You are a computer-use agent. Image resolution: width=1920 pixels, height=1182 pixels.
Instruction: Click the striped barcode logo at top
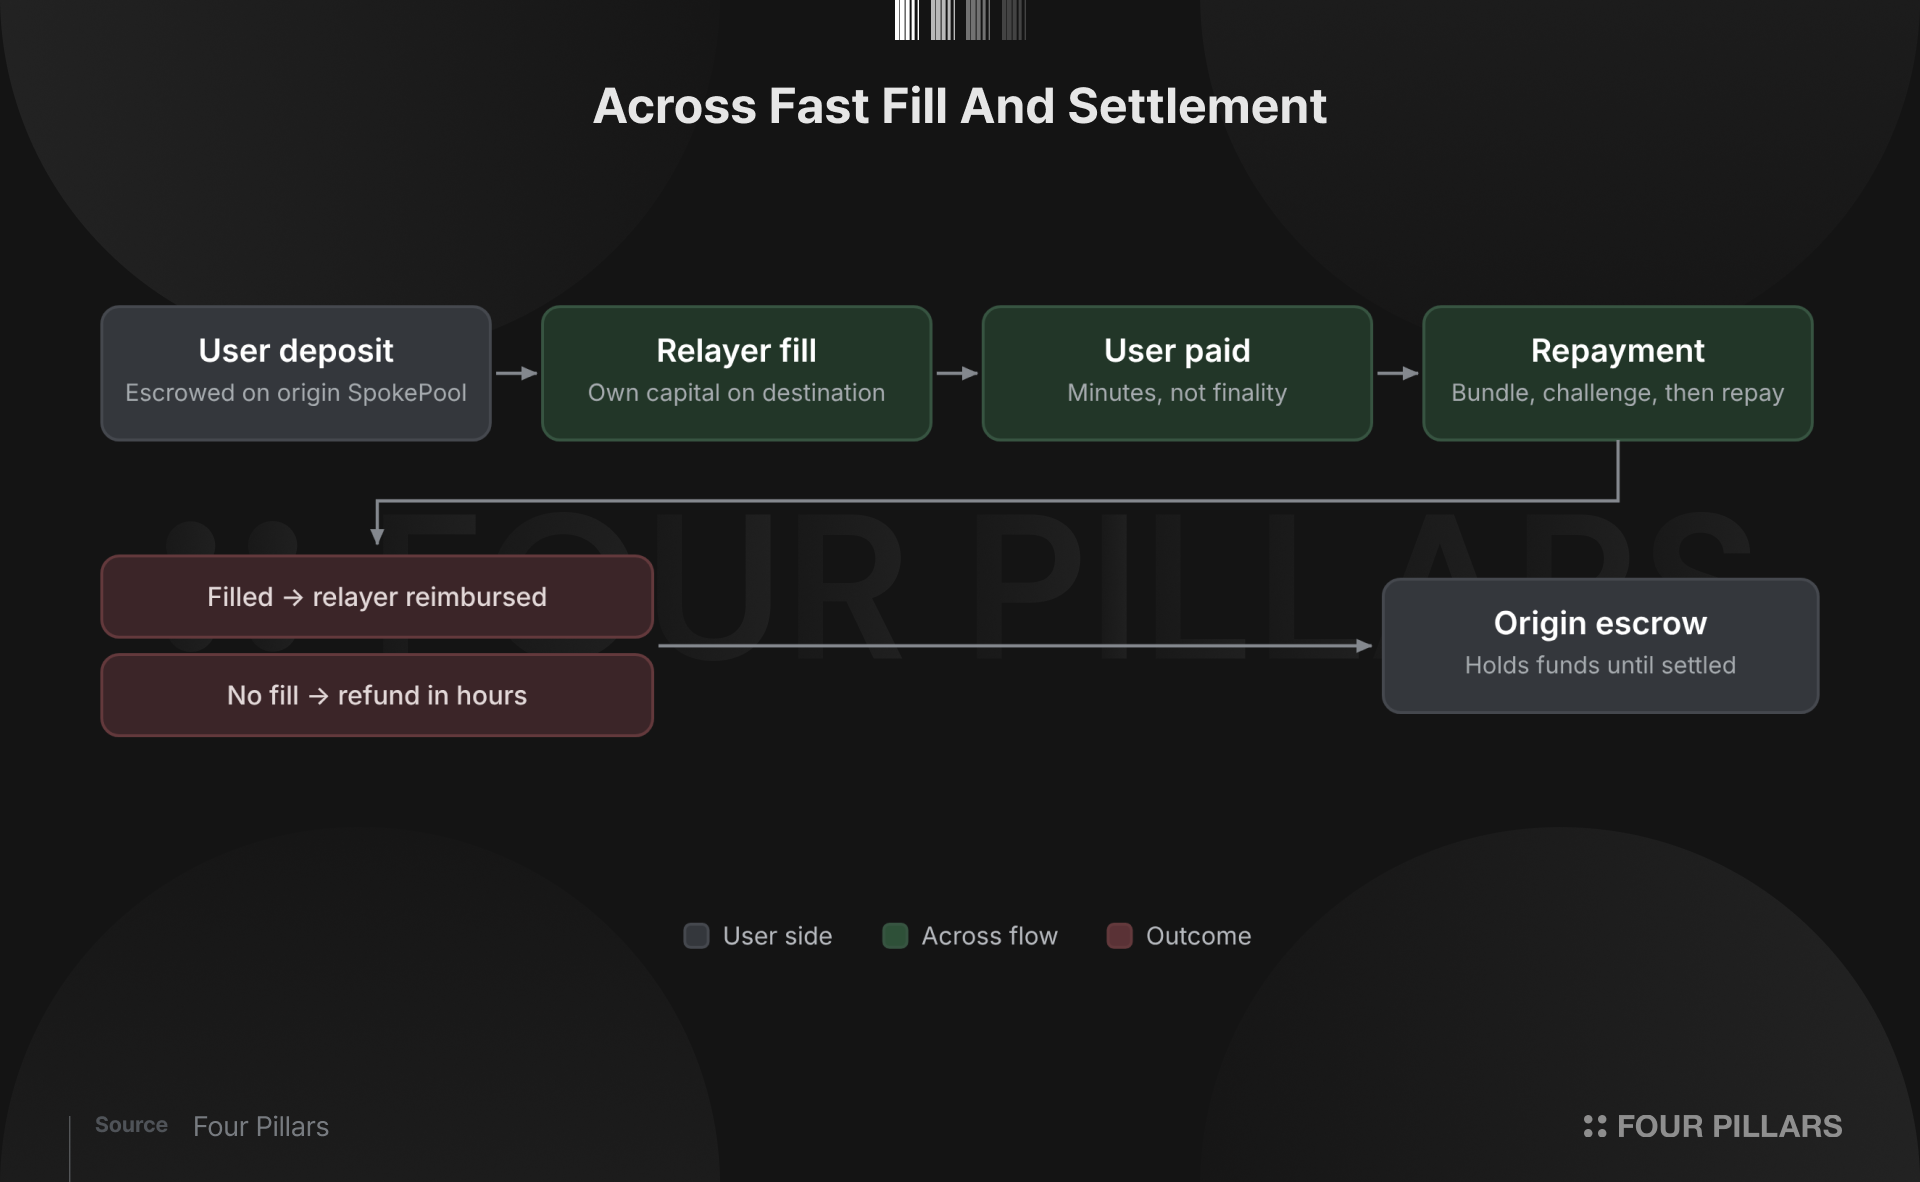point(960,20)
